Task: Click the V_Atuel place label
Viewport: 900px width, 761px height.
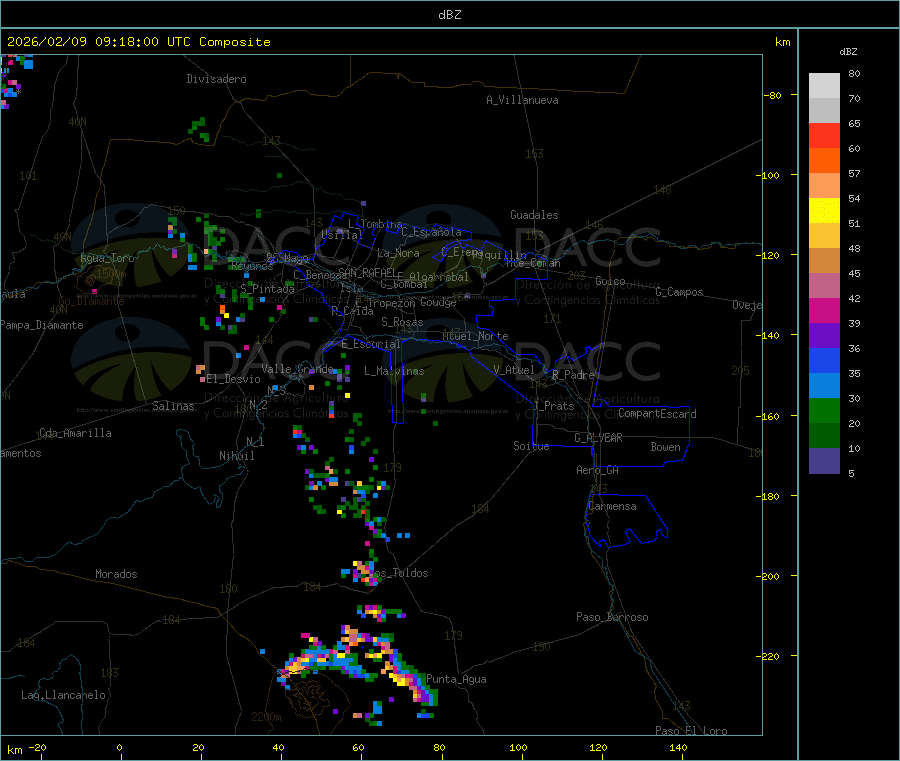Action: click(514, 370)
